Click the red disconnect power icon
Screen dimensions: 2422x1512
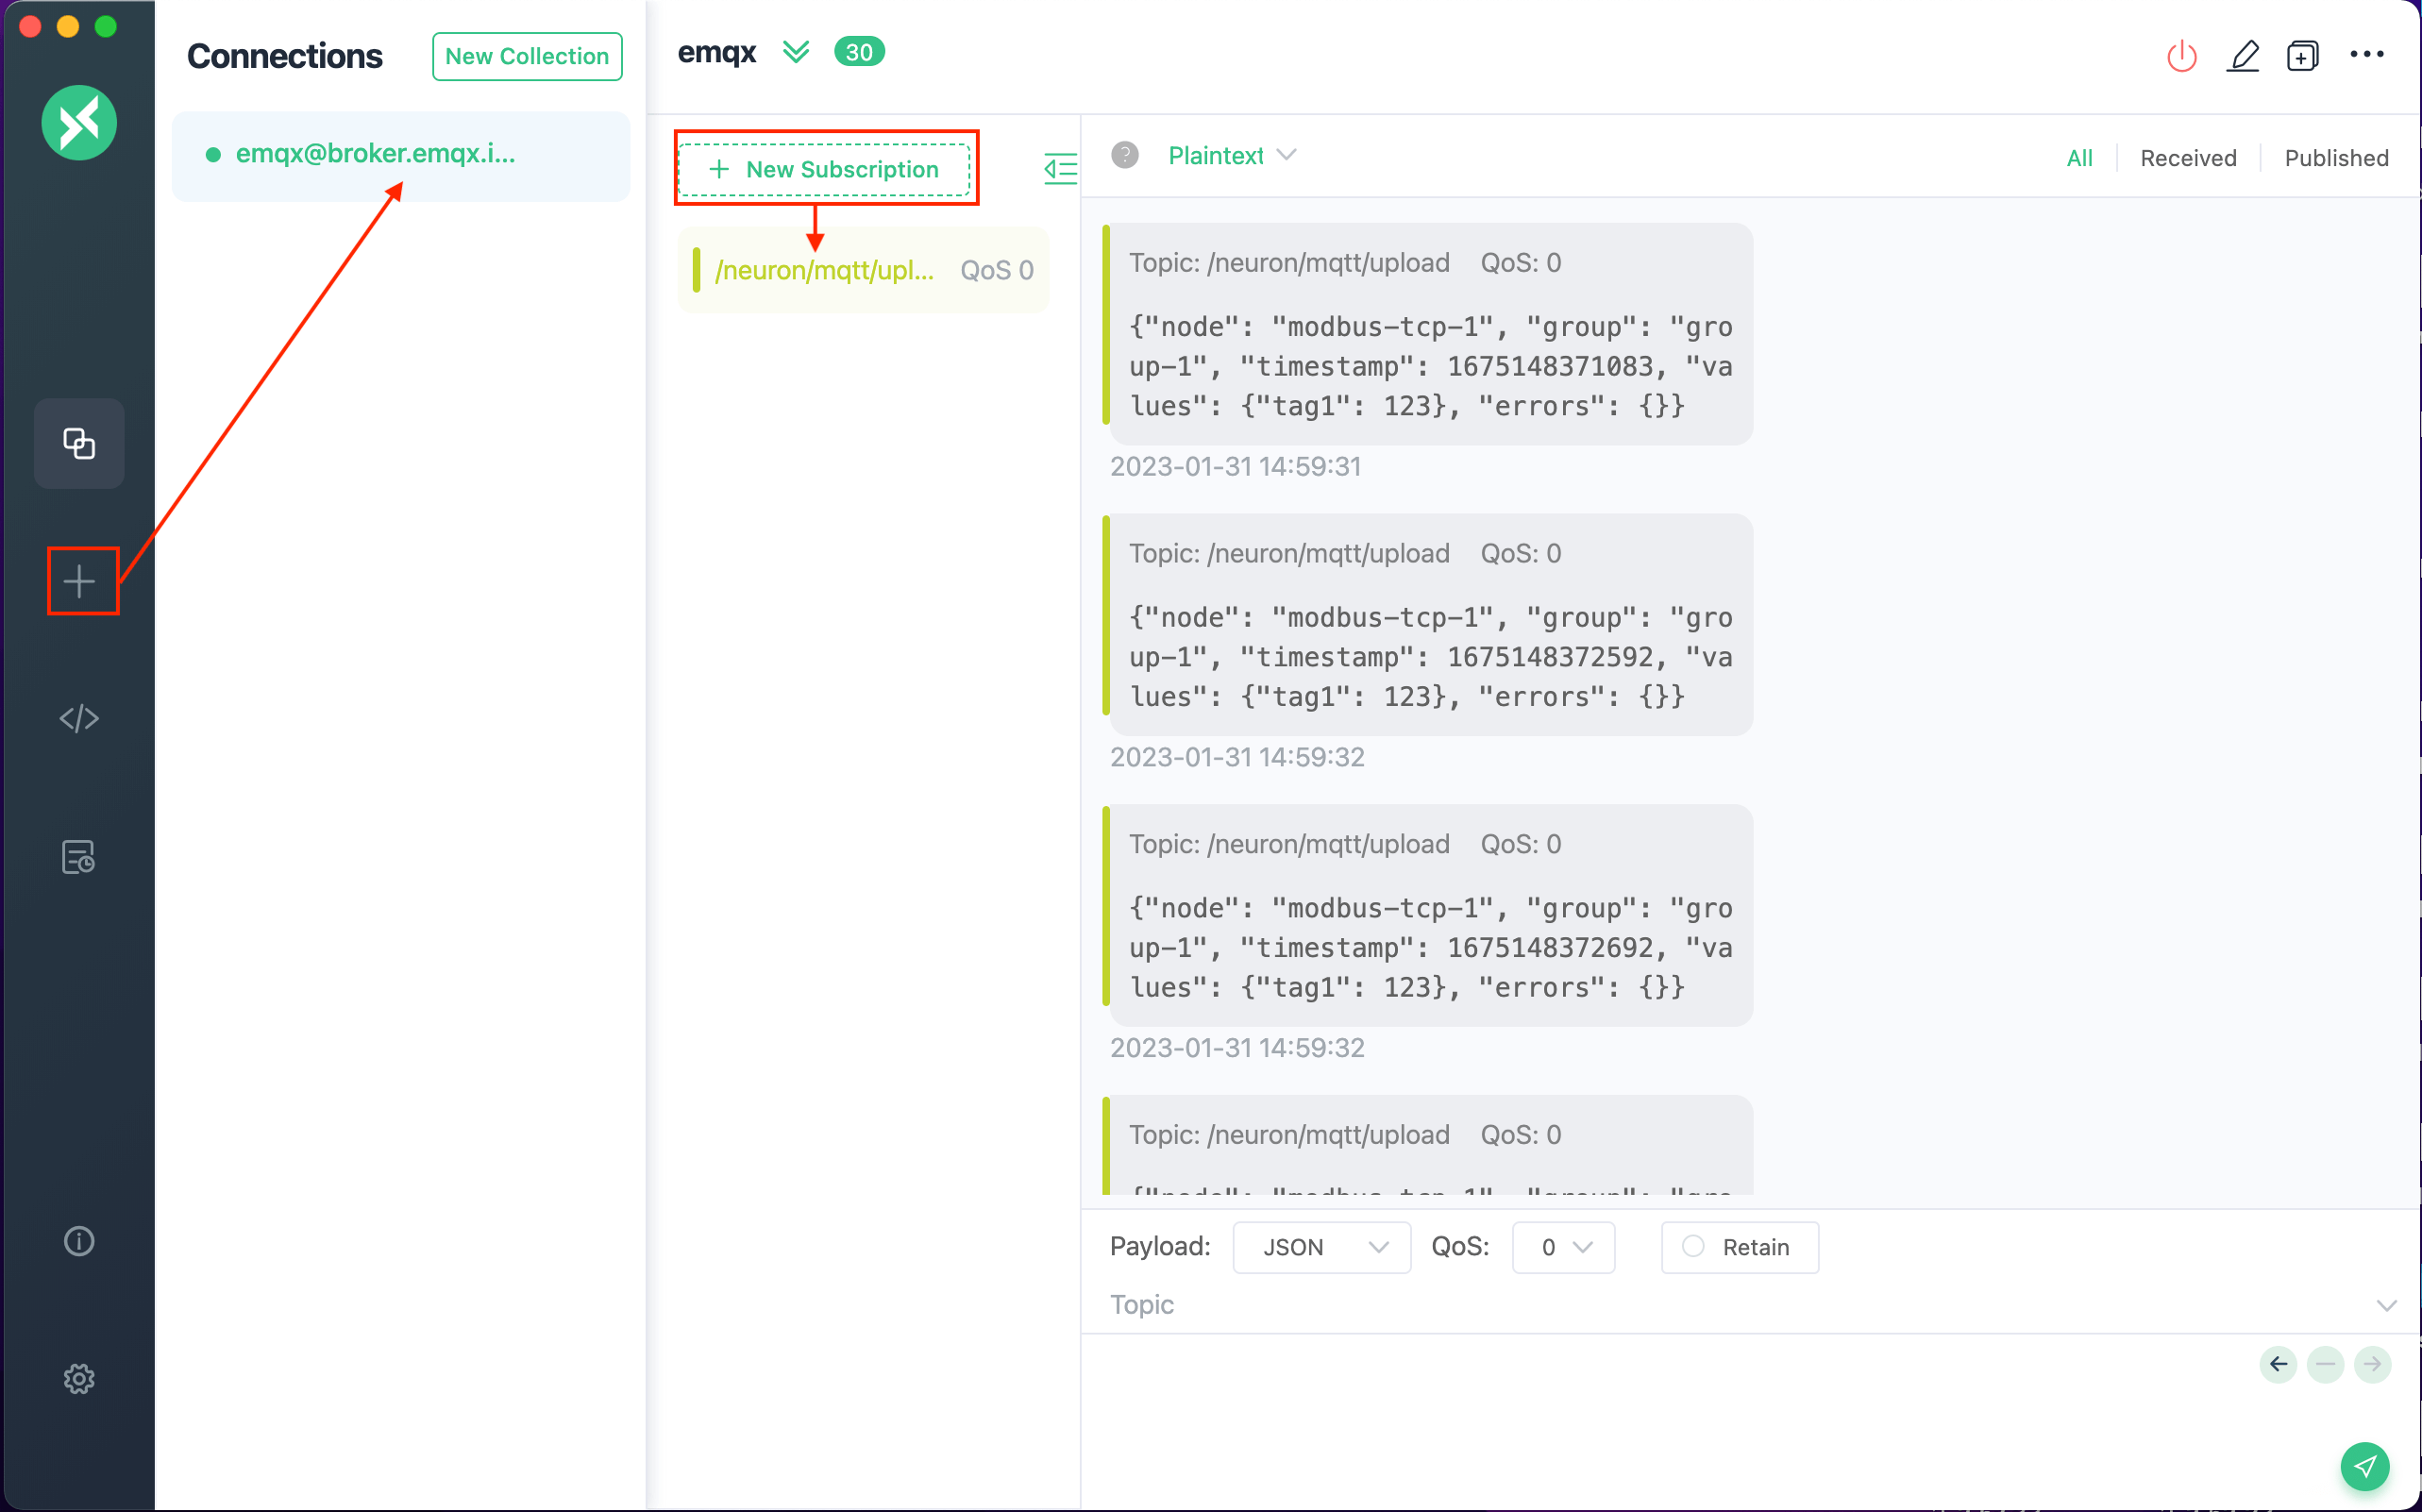(x=2181, y=56)
